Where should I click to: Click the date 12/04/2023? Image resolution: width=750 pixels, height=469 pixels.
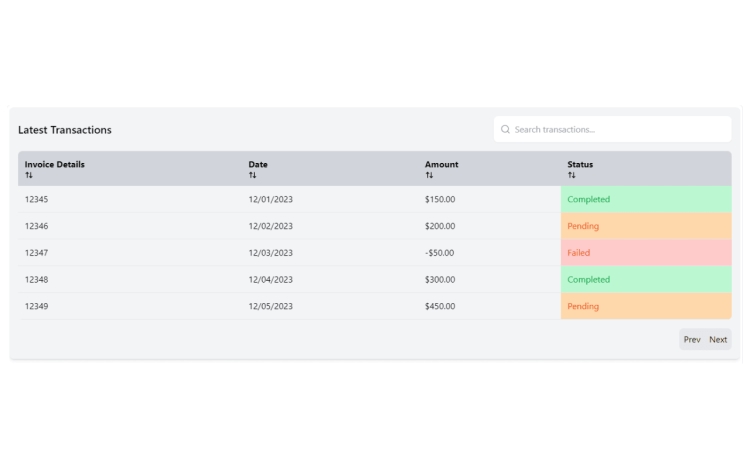point(270,280)
